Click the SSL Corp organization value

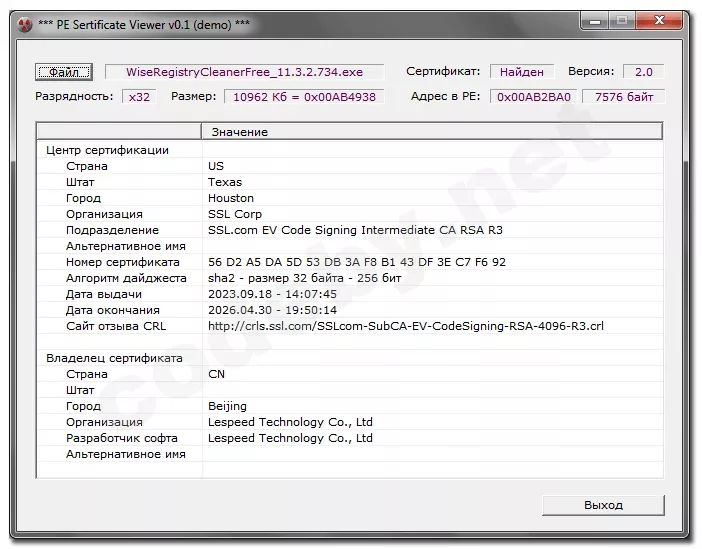235,214
